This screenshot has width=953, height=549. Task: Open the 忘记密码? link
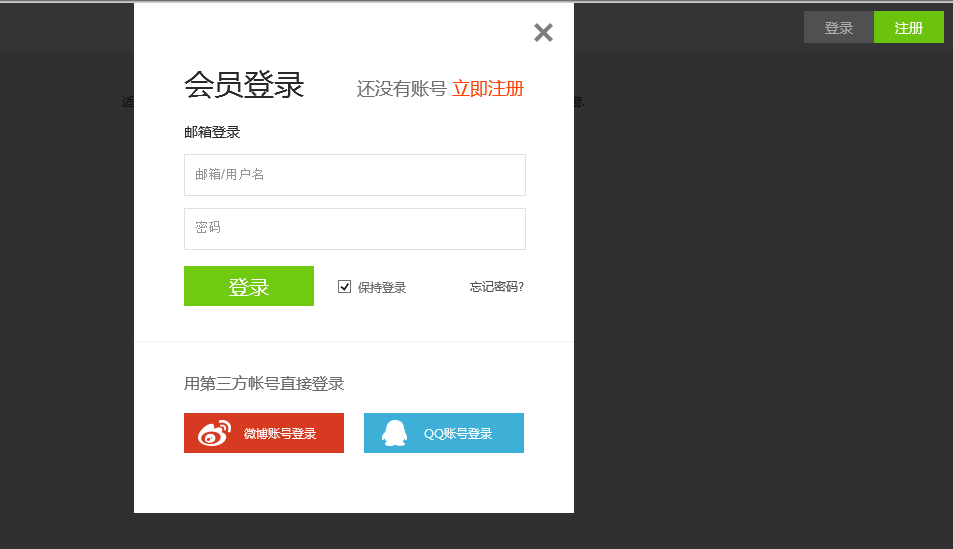[x=497, y=286]
